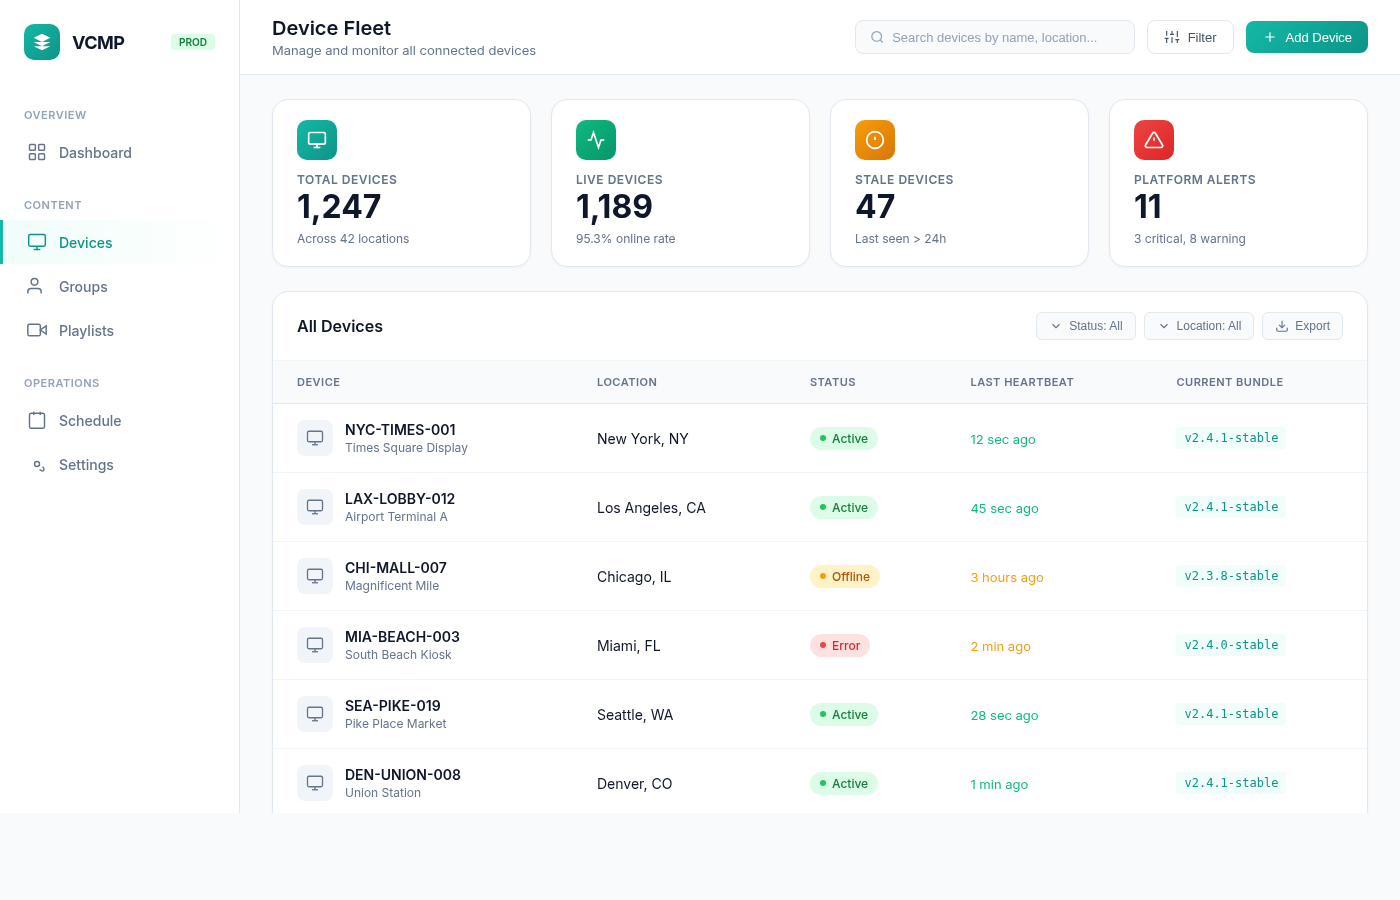Click the Groups person icon
This screenshot has width=1400, height=900.
(36, 286)
